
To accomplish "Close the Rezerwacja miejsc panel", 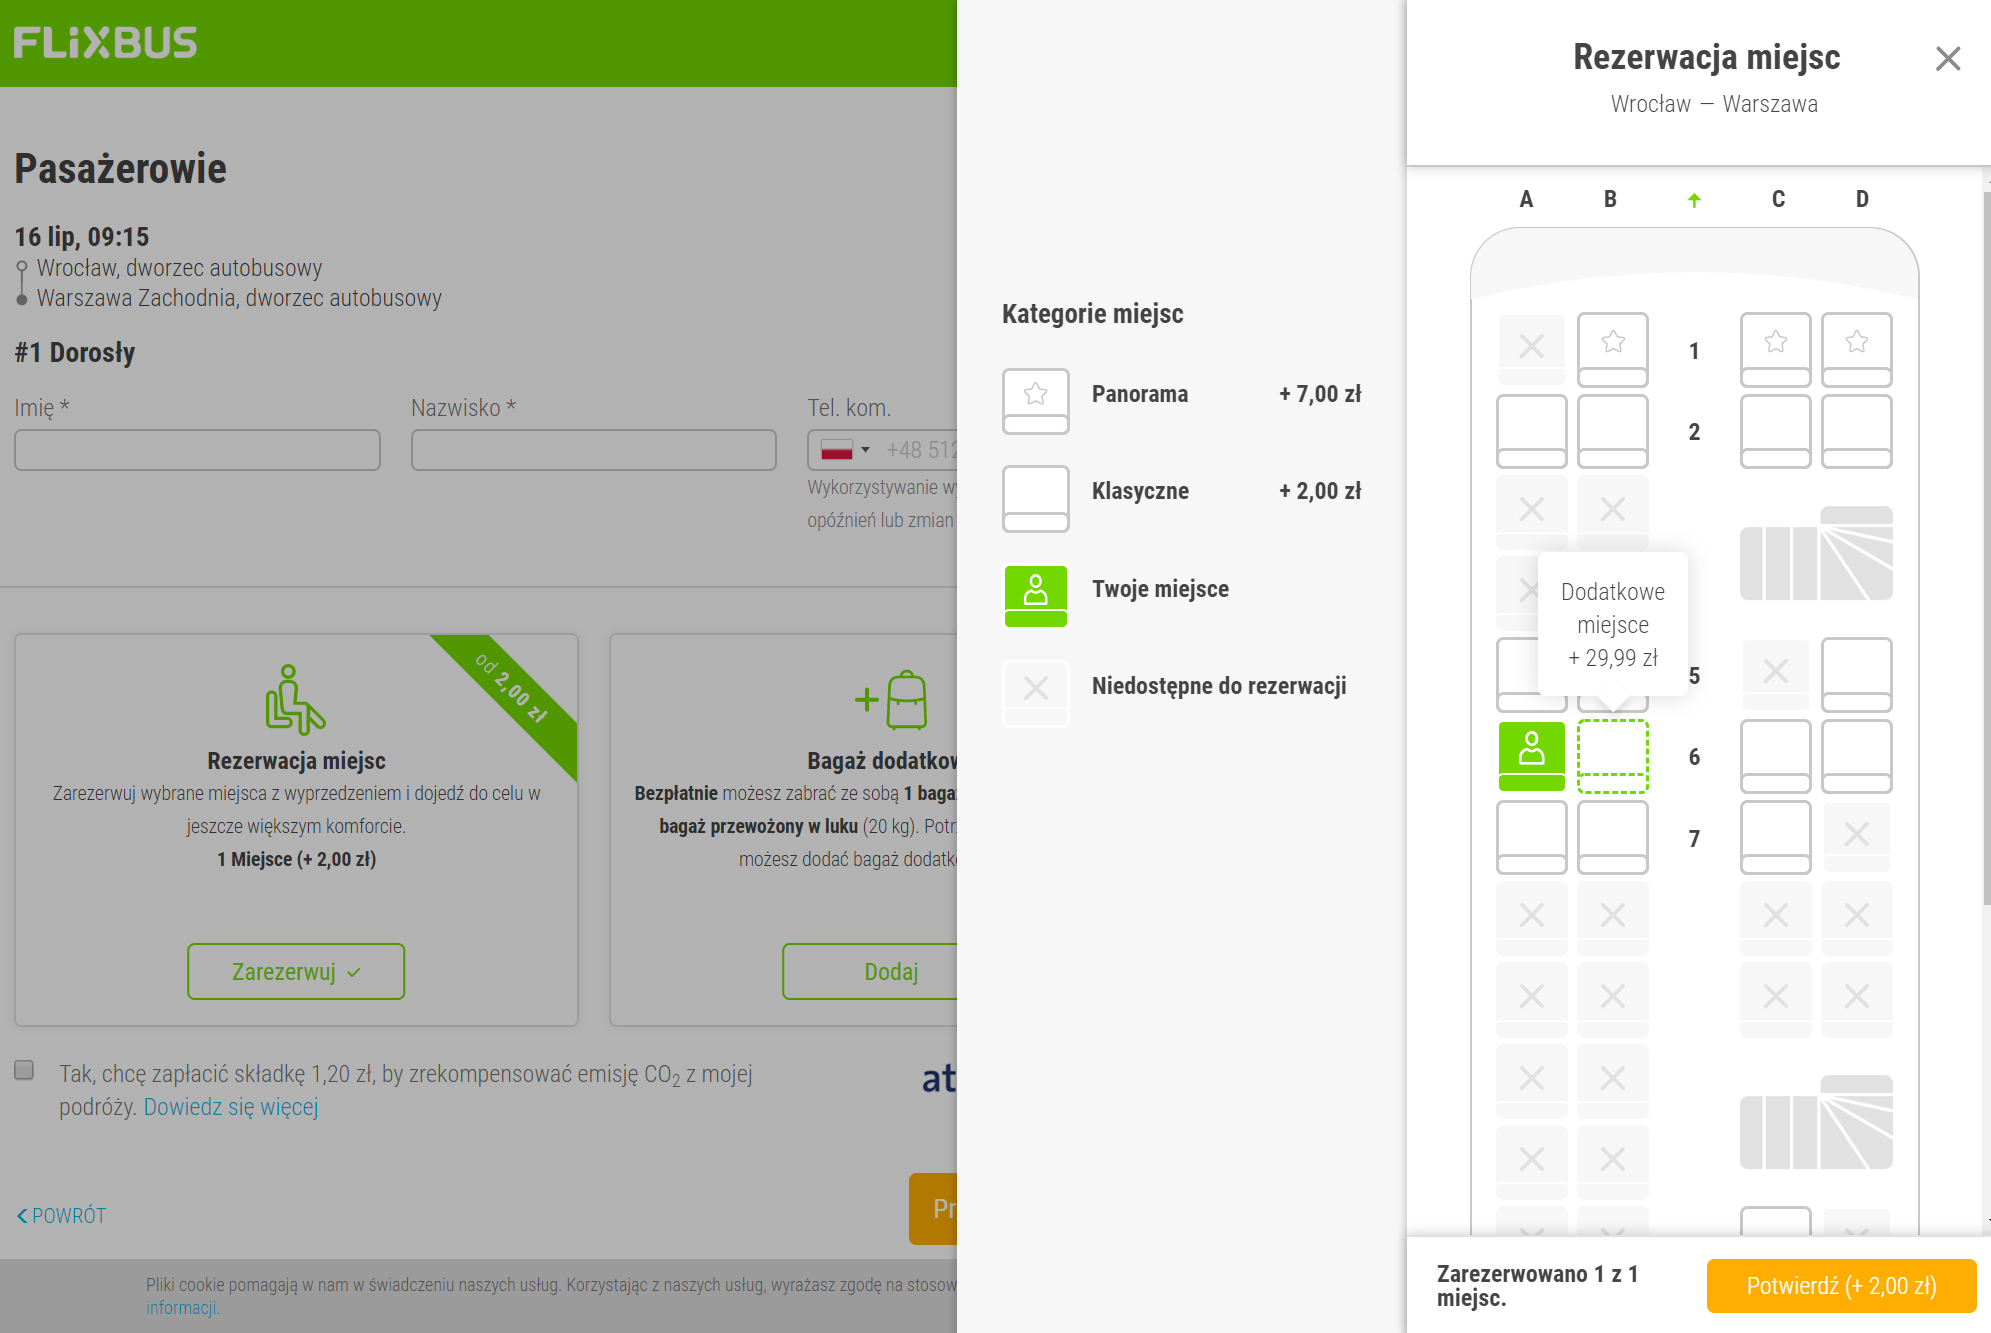I will [1947, 59].
